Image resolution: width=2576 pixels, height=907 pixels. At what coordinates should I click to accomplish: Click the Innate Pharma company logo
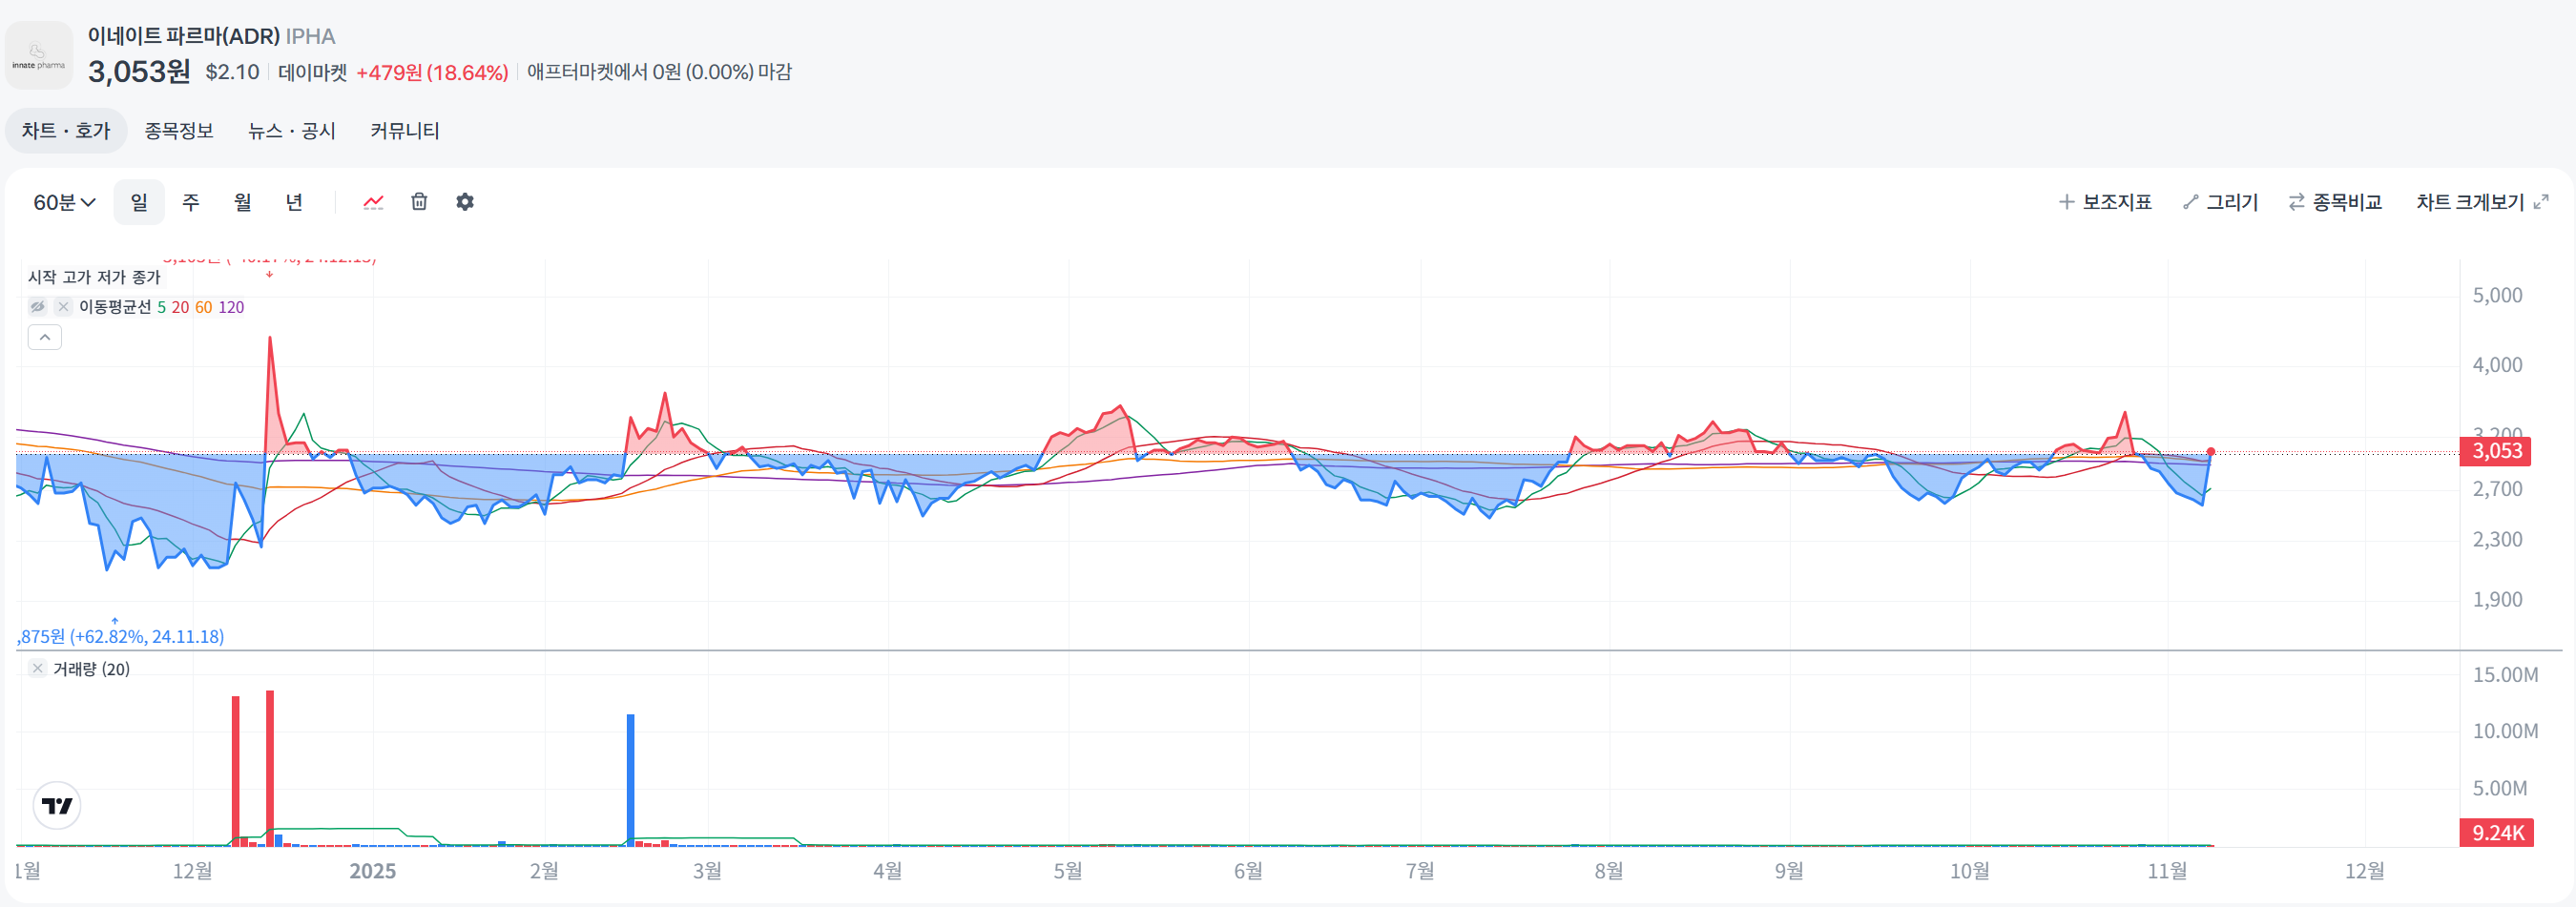tap(38, 56)
